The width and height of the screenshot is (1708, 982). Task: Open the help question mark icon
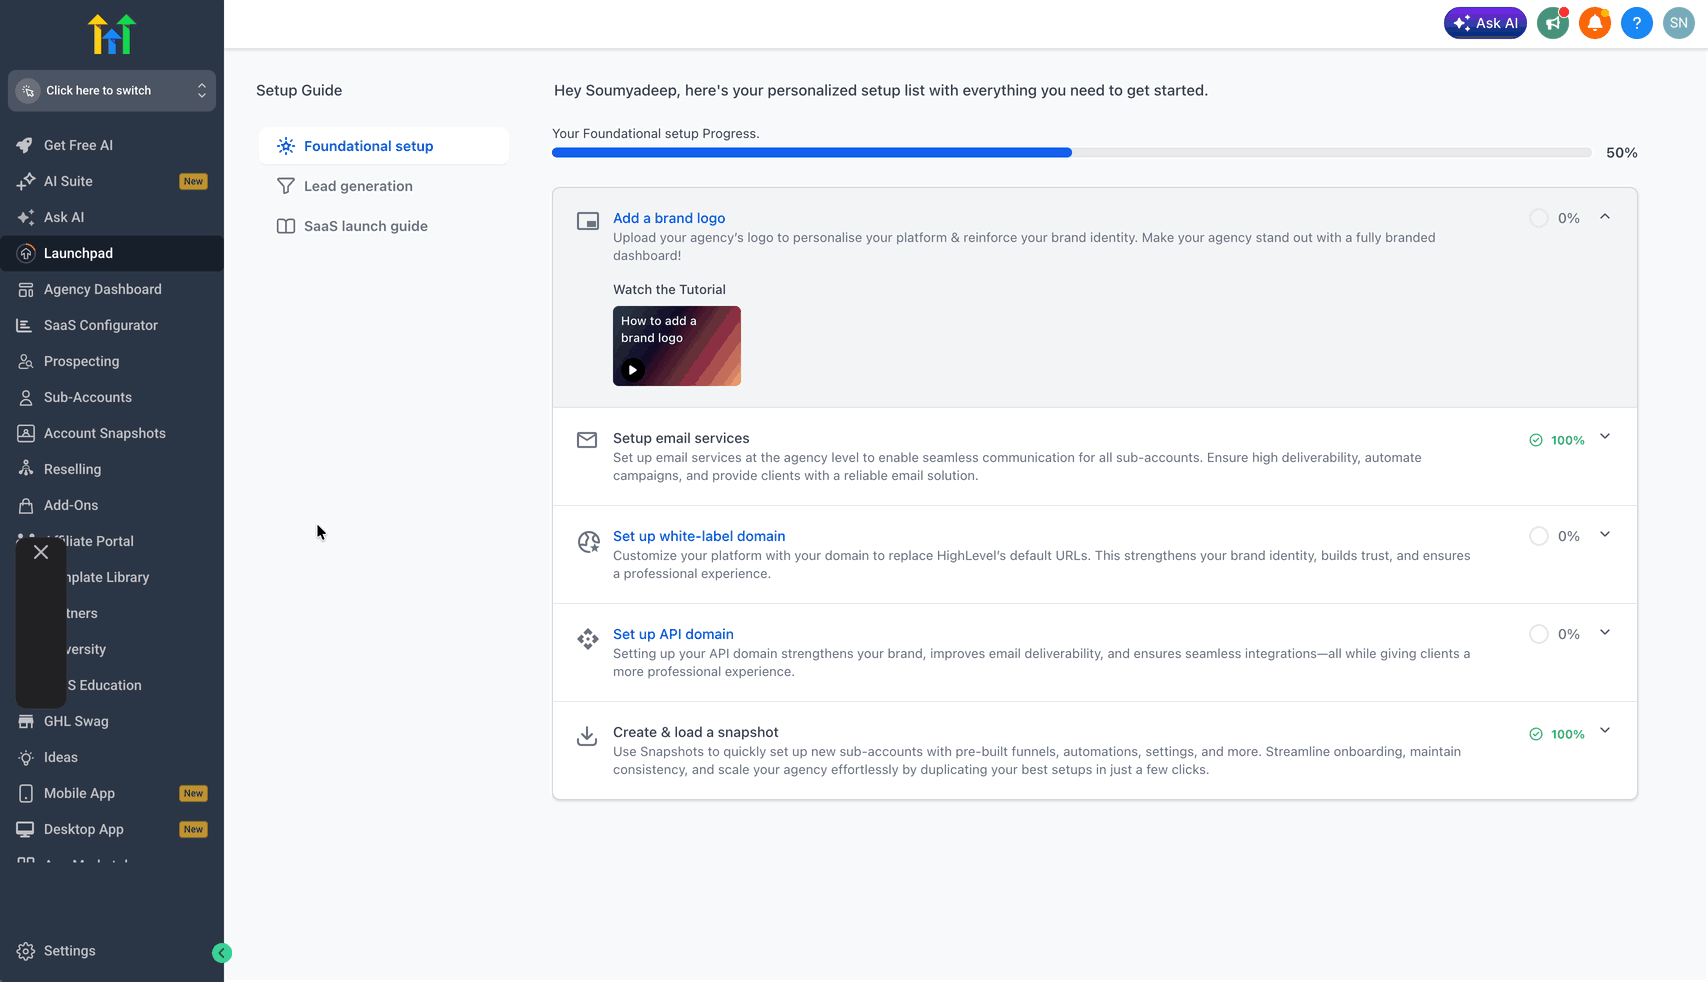coord(1637,23)
